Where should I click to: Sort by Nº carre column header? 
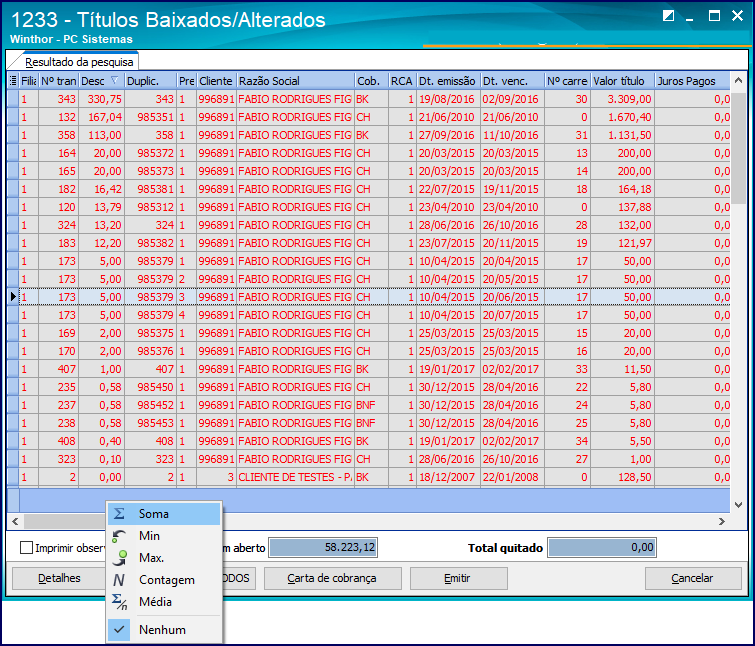coord(568,81)
